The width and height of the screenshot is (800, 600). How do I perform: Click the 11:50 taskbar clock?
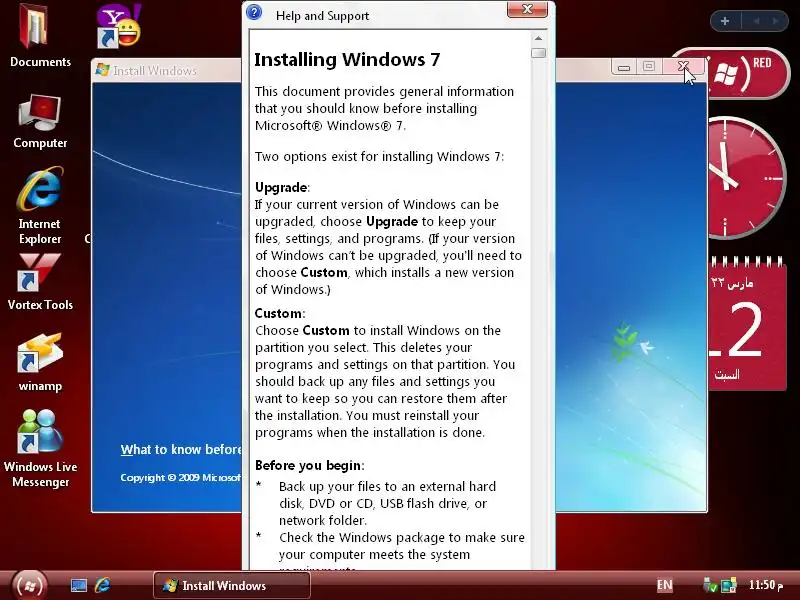(x=766, y=585)
